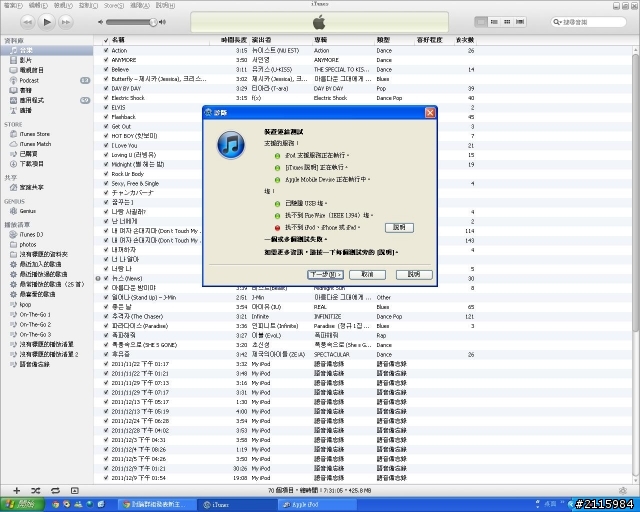Click the add playlist plus button
This screenshot has width=640, height=512.
point(17,490)
